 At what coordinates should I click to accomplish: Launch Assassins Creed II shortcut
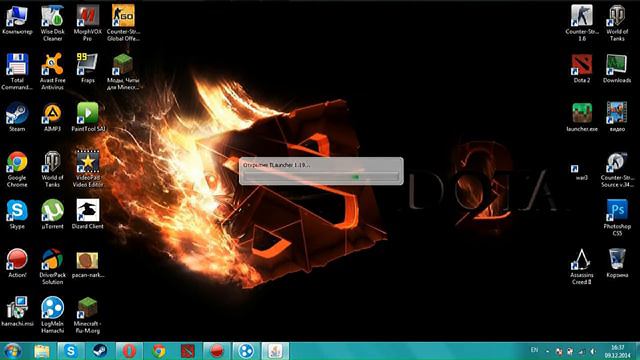click(582, 266)
